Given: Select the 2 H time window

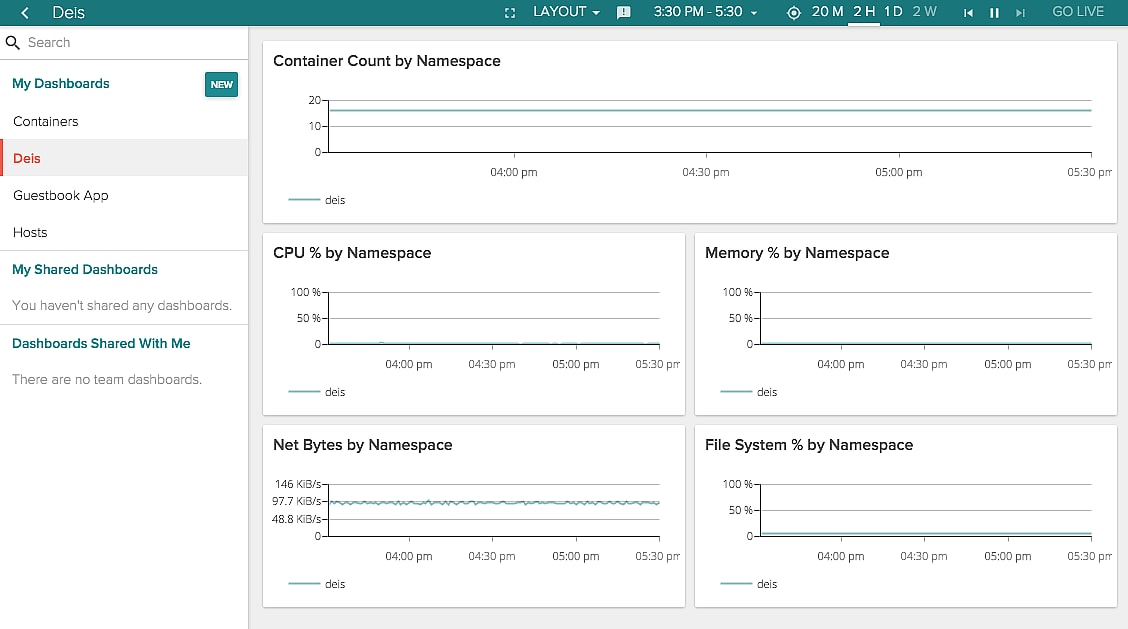Looking at the screenshot, I should (x=864, y=12).
